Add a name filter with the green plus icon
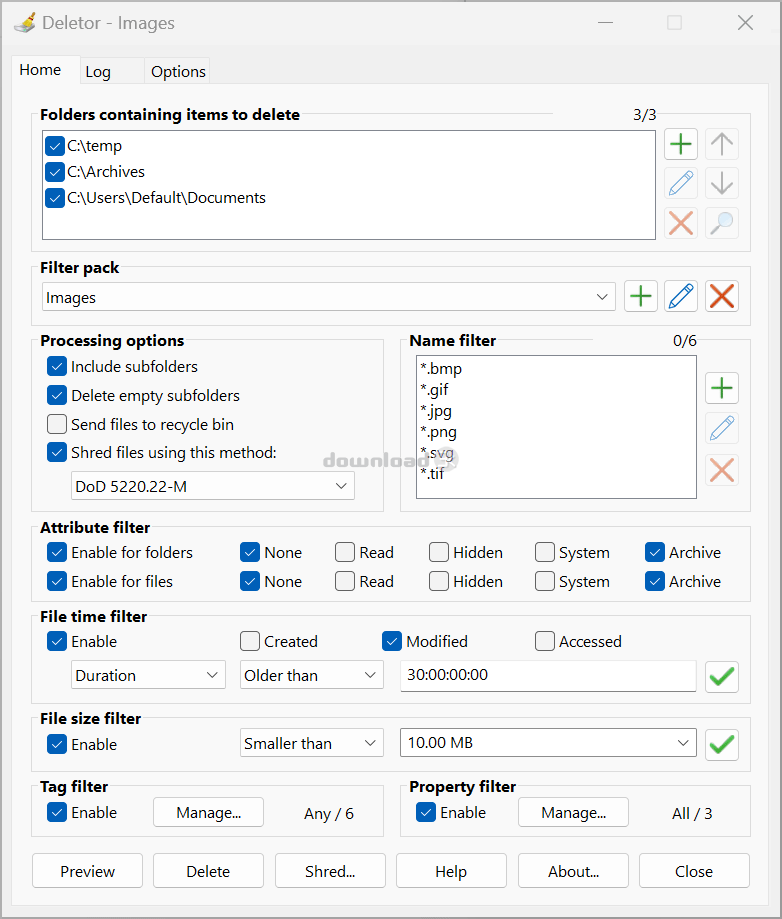Image resolution: width=782 pixels, height=919 pixels. [x=722, y=388]
